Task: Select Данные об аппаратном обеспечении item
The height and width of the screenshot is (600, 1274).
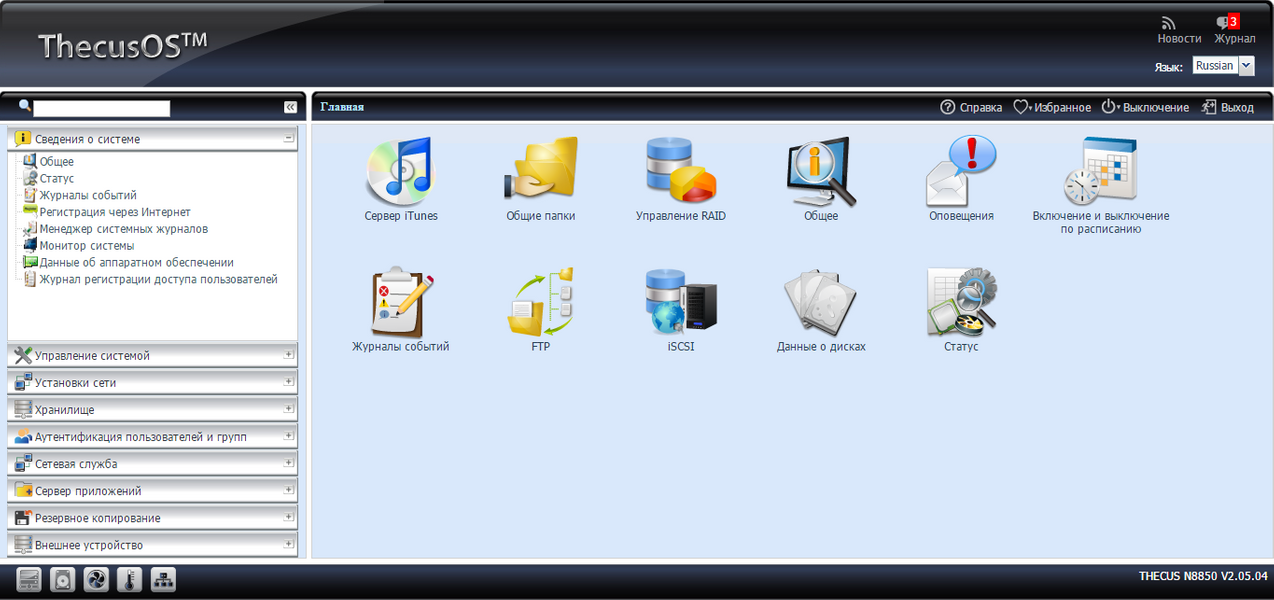Action: click(x=136, y=263)
